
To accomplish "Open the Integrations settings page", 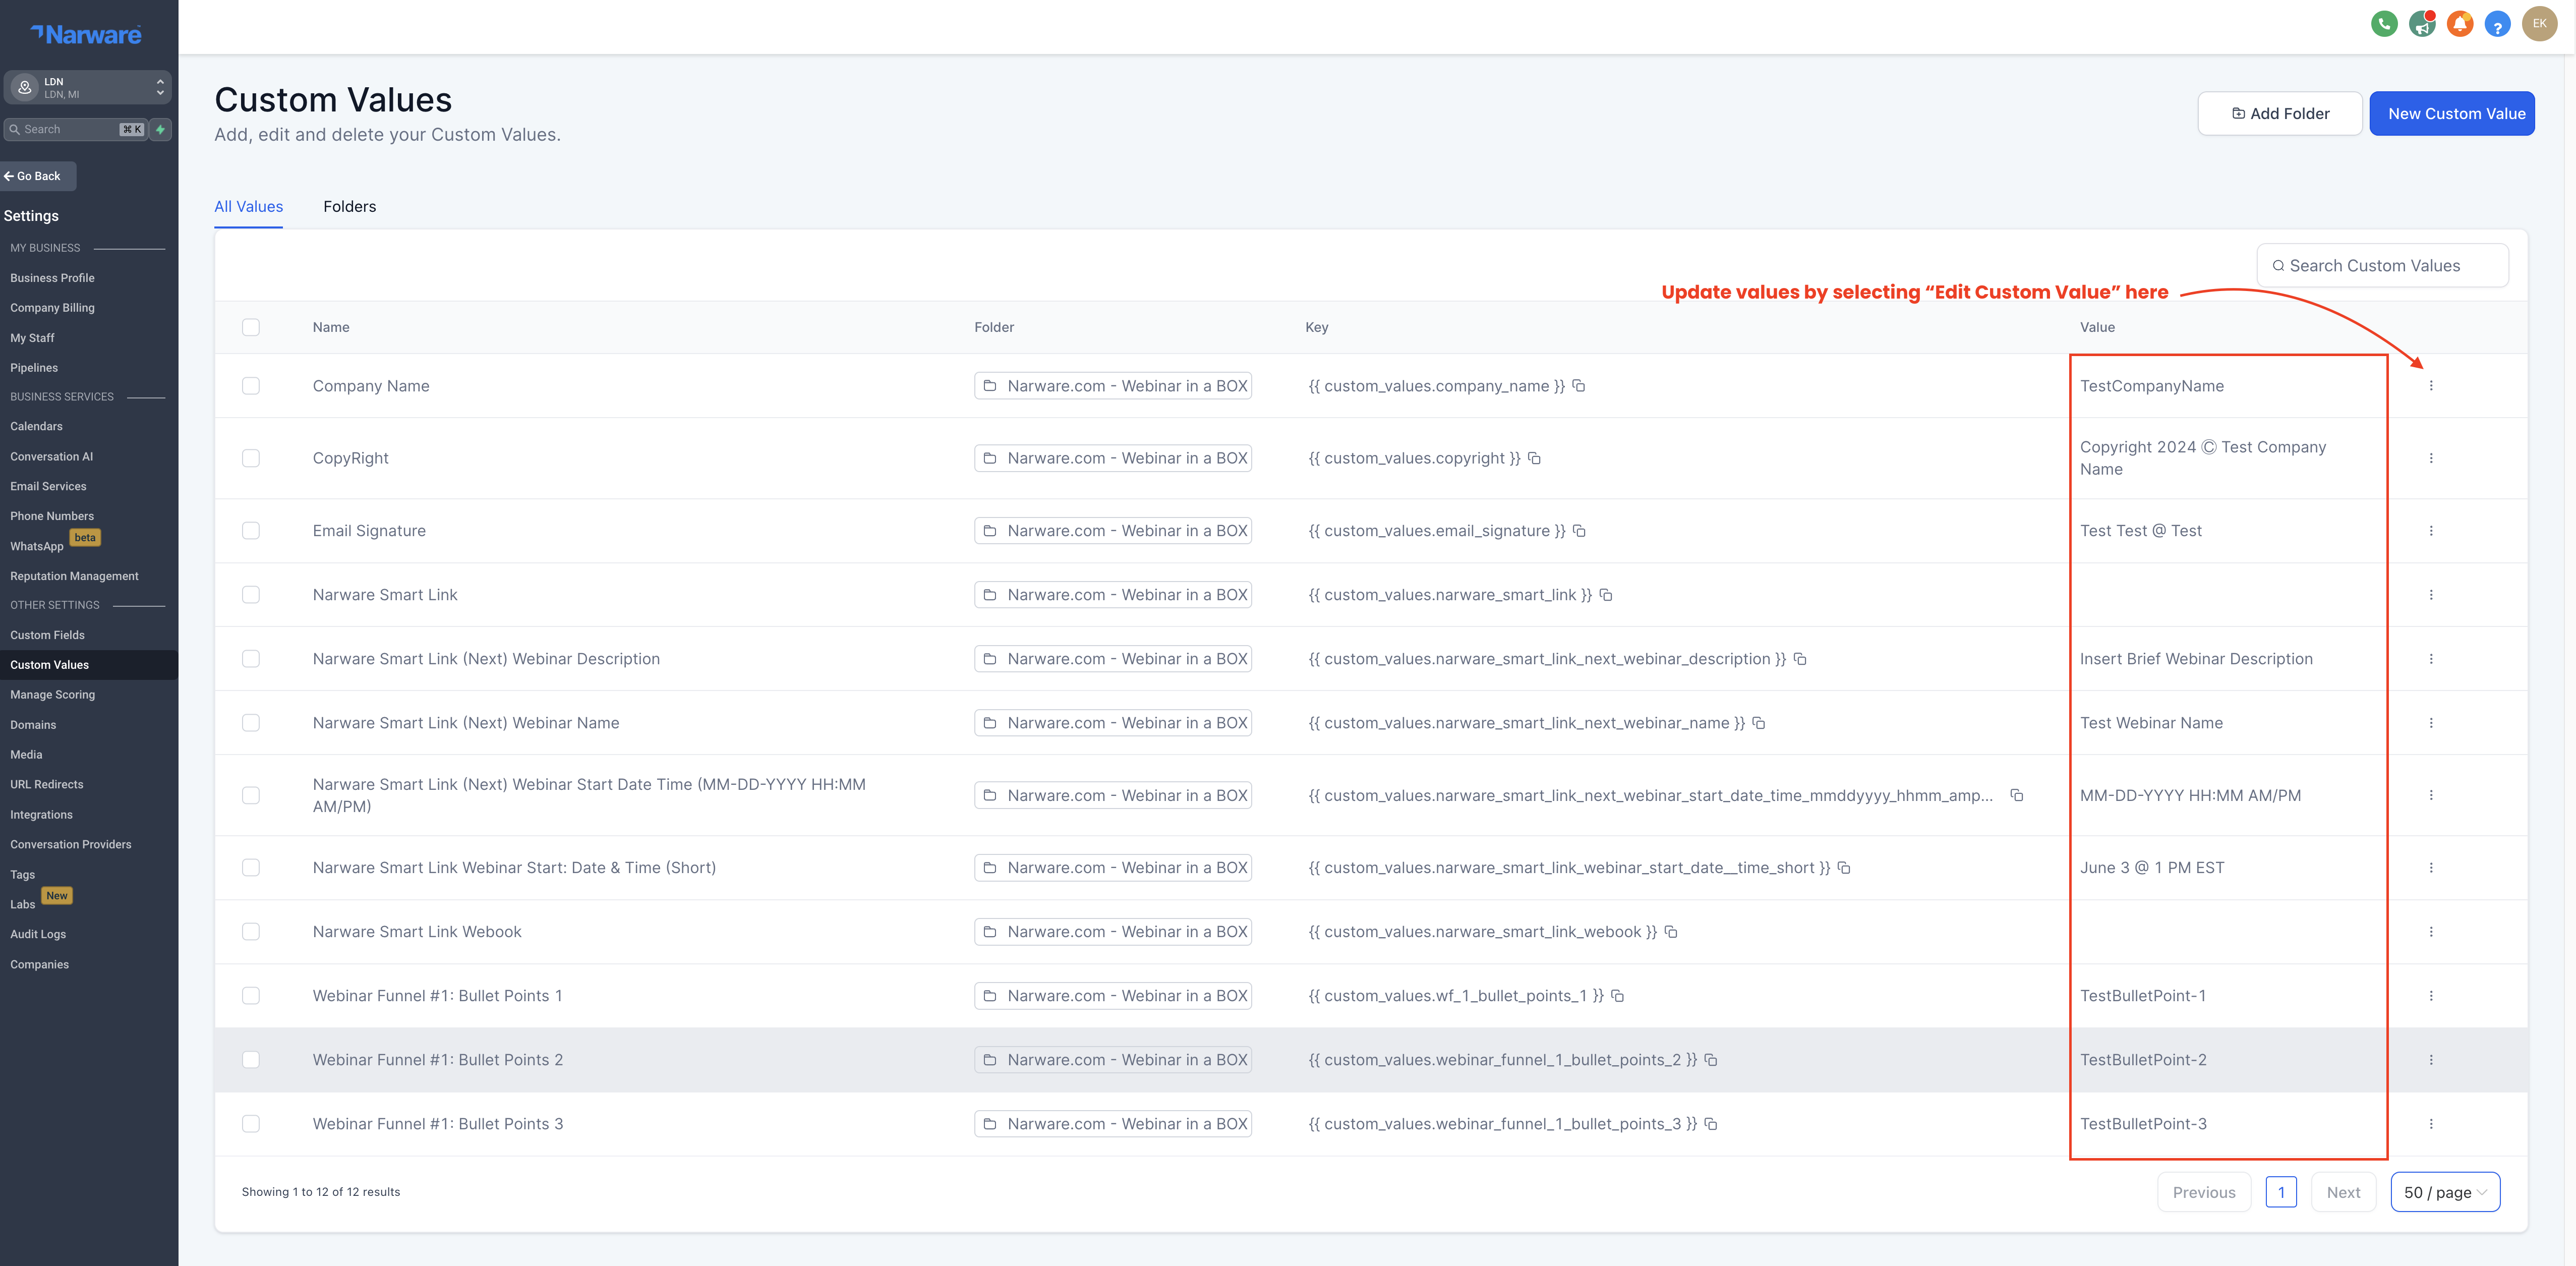I will pos(41,815).
